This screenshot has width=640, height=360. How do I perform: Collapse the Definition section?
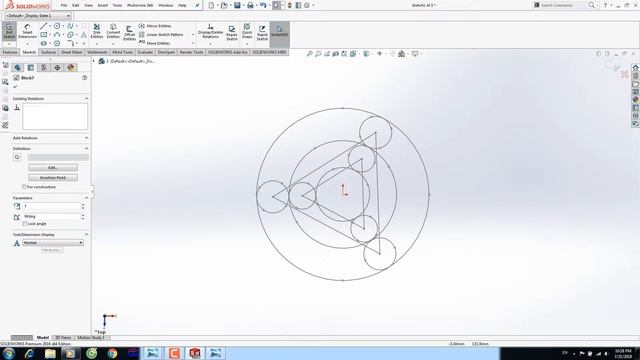tap(87, 149)
